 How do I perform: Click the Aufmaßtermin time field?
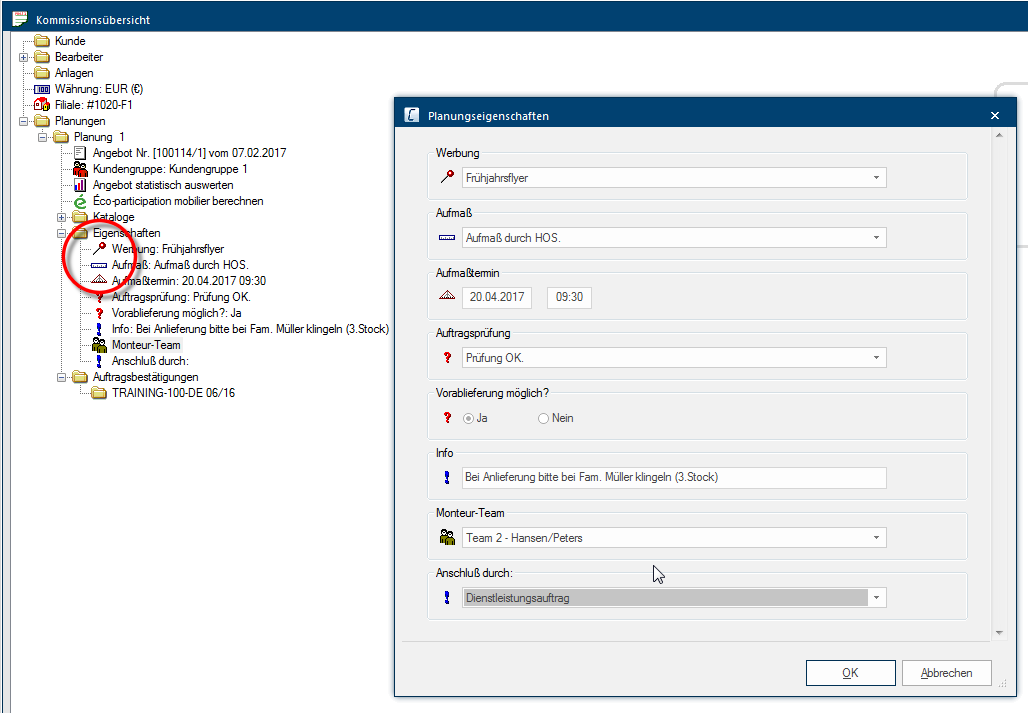[569, 298]
